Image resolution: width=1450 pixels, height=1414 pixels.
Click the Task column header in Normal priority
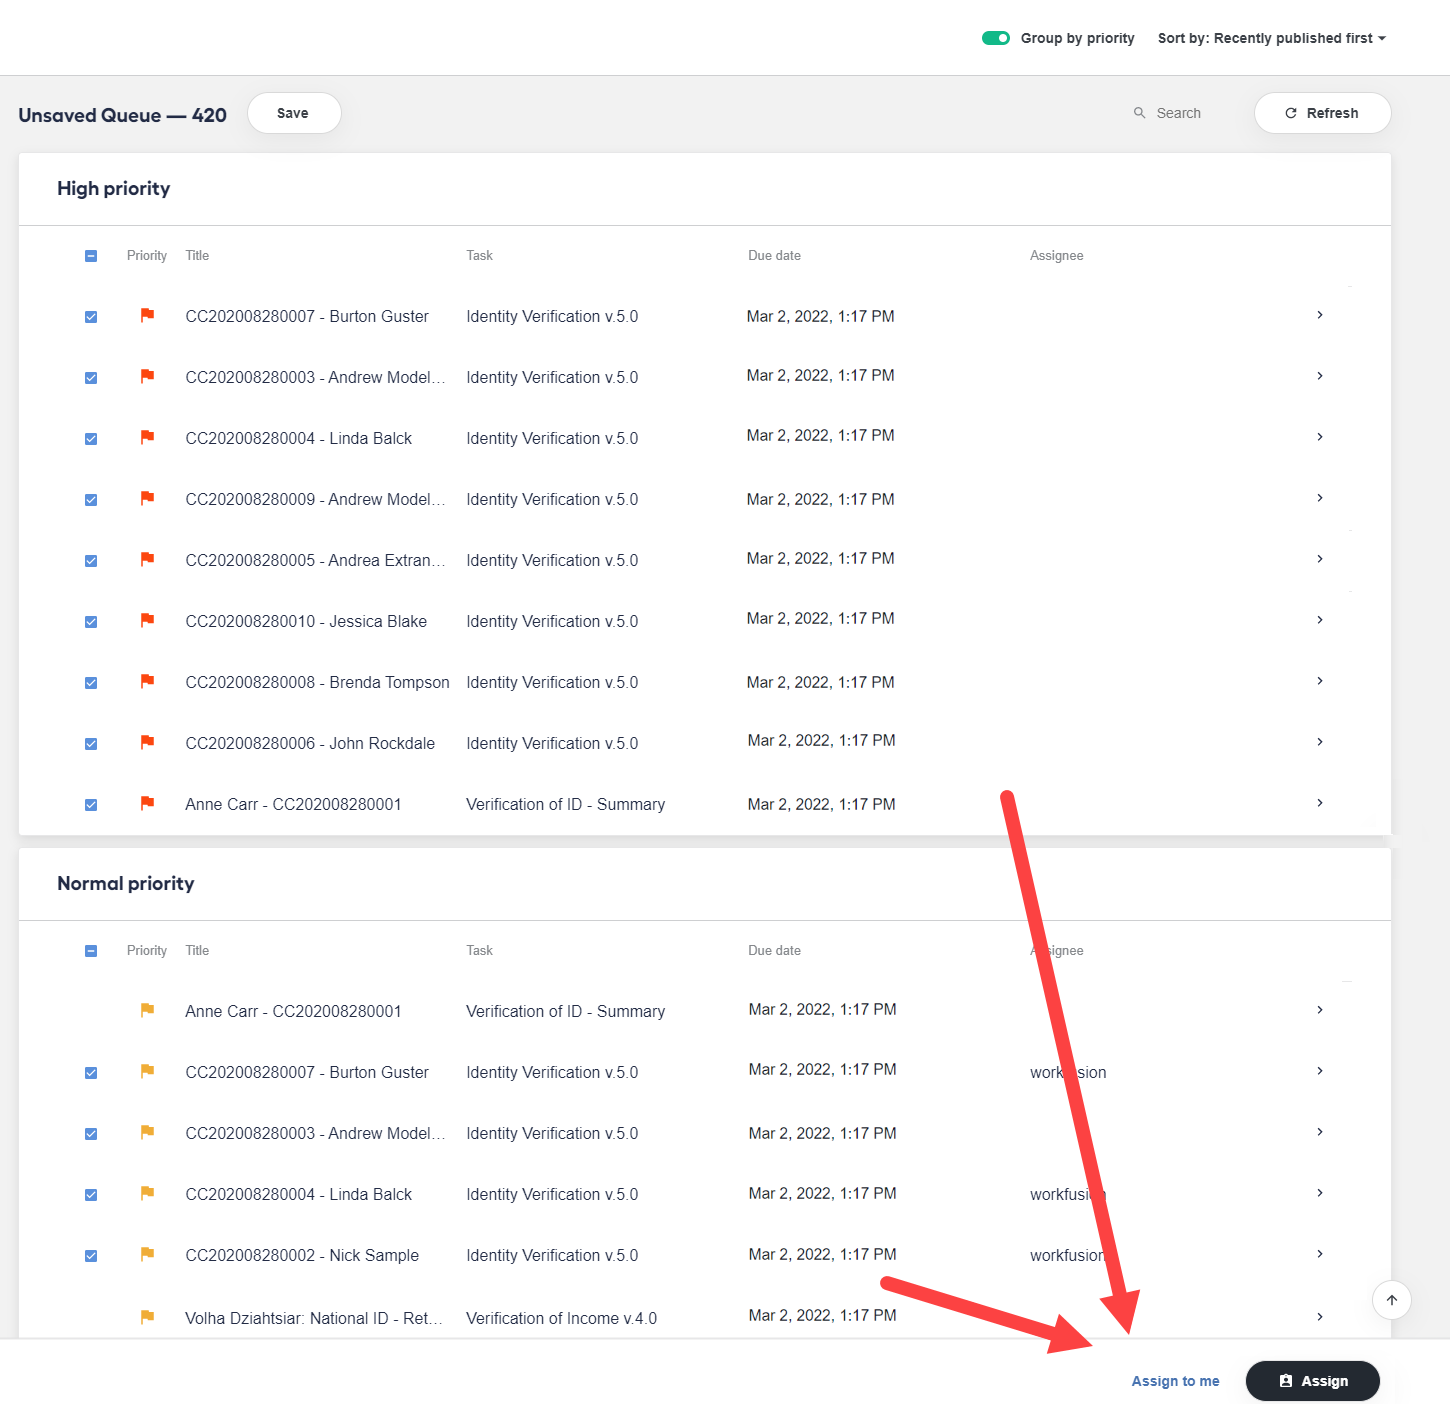(479, 951)
